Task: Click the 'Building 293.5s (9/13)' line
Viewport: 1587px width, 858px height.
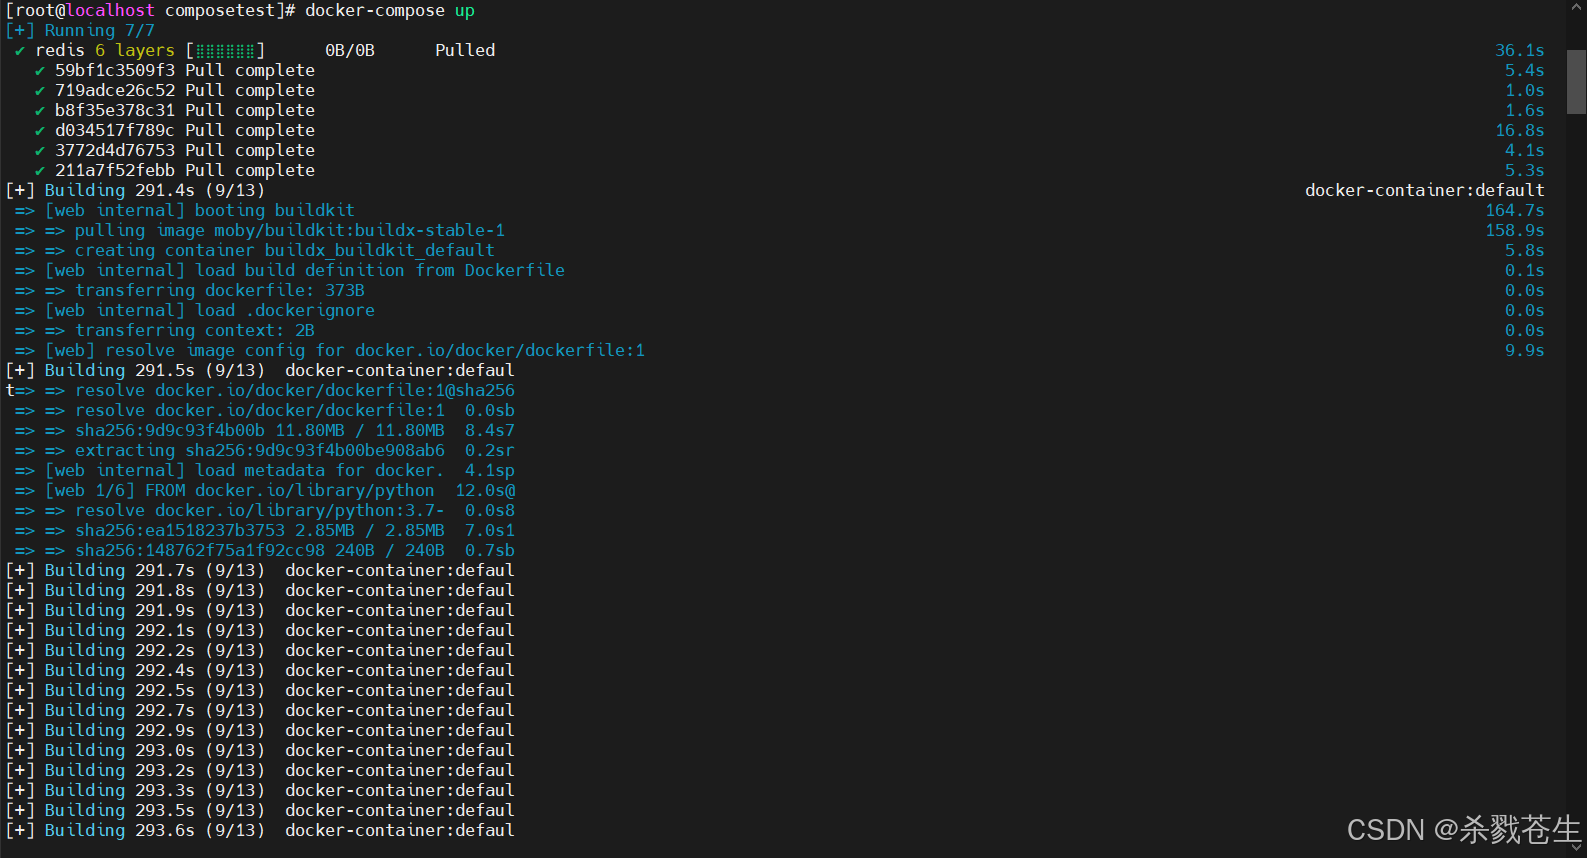Action: (260, 810)
